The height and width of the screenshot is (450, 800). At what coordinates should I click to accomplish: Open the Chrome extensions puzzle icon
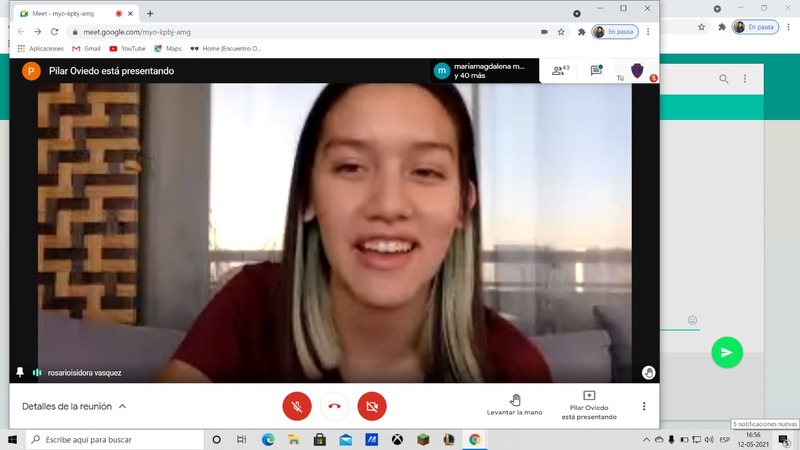point(581,32)
